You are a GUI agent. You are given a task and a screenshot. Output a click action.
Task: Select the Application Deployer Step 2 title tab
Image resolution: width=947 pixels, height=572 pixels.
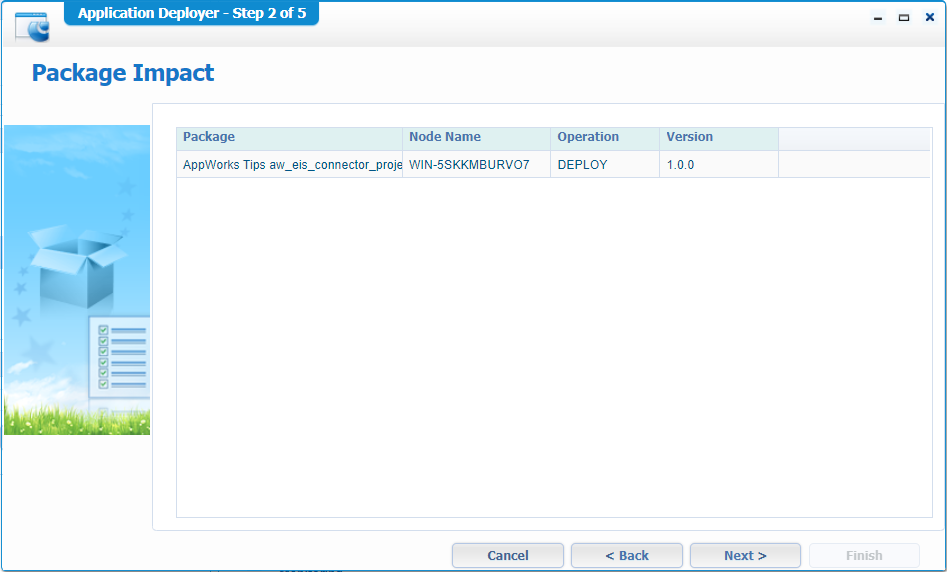pos(191,14)
